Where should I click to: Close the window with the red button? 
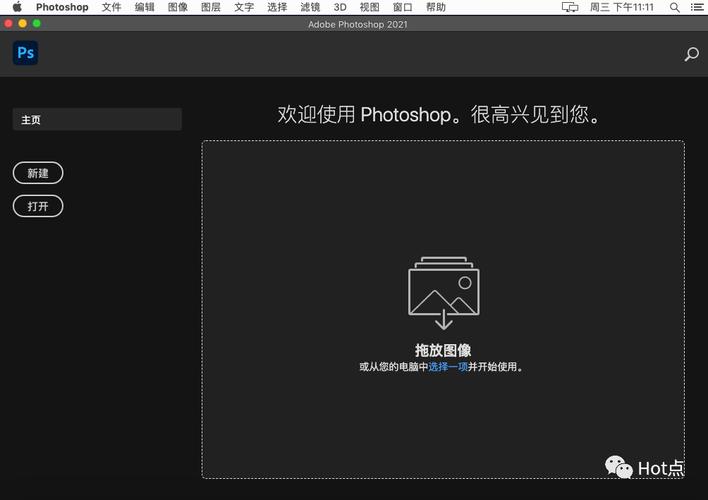9,23
